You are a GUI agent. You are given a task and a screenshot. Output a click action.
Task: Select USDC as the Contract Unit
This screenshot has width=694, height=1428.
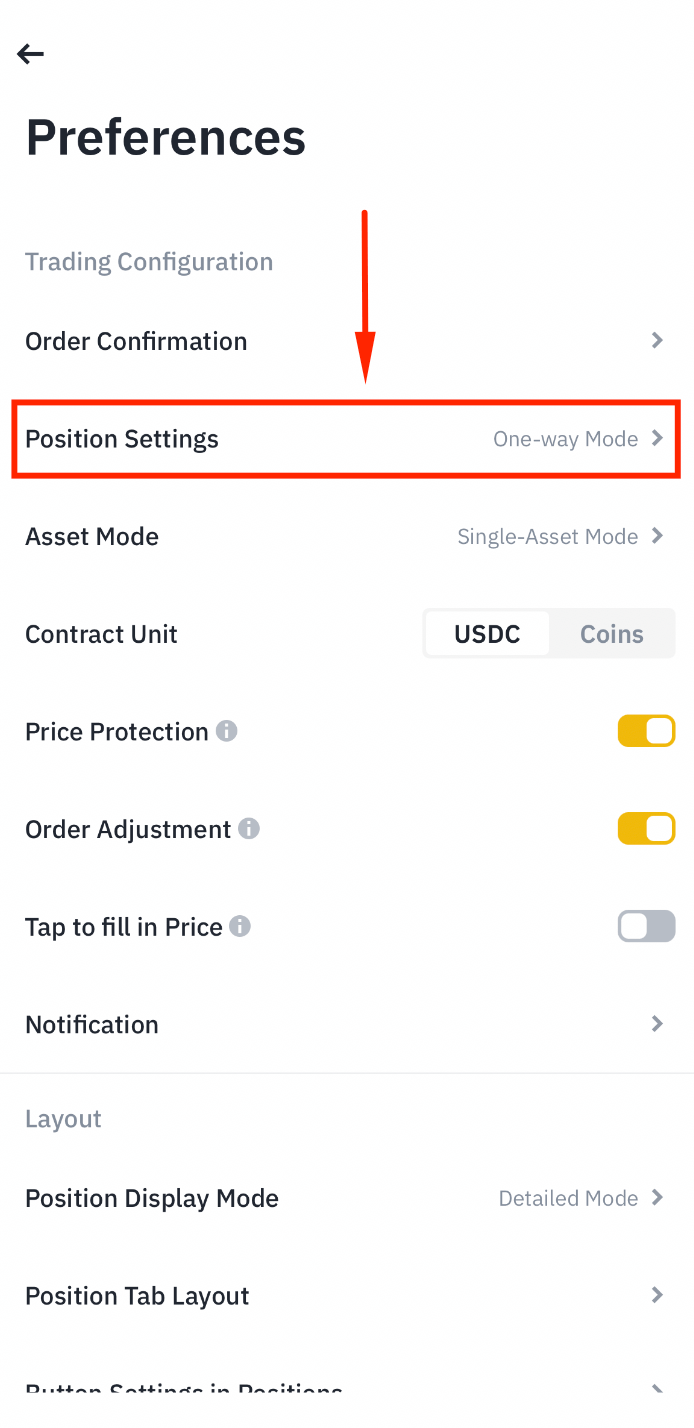coord(487,633)
